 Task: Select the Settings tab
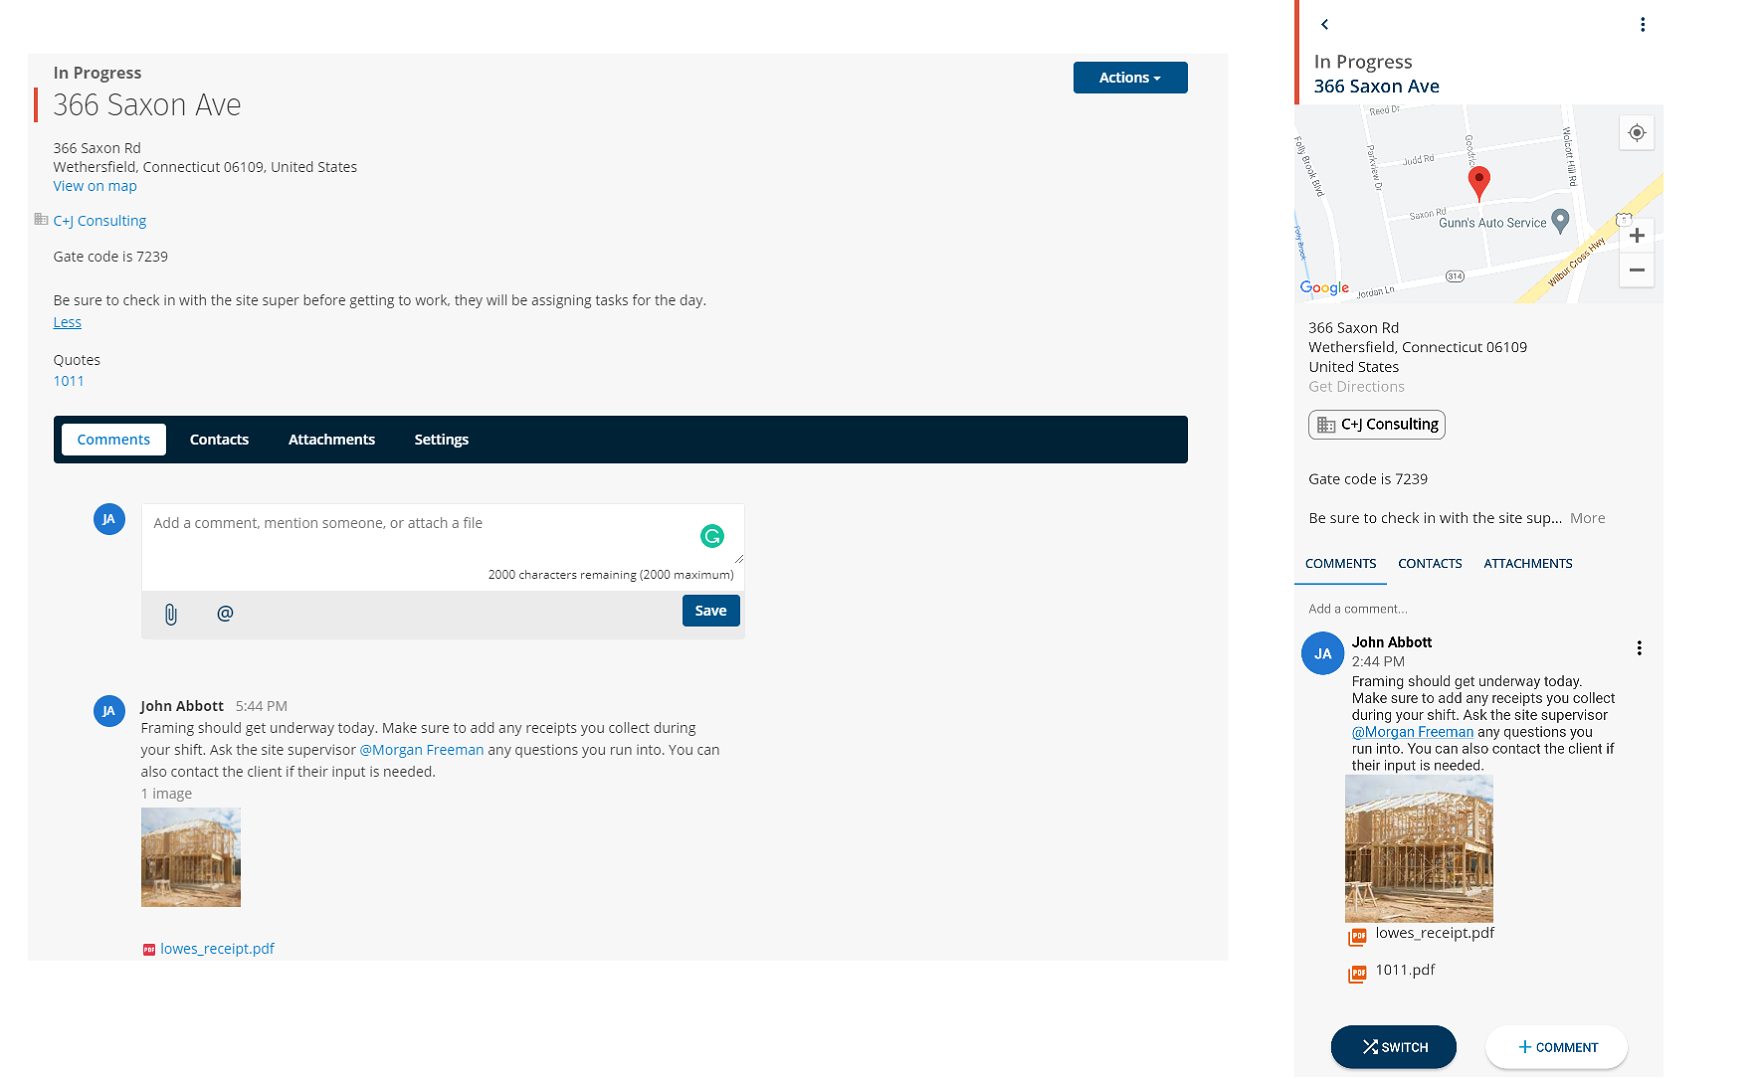[x=441, y=439]
